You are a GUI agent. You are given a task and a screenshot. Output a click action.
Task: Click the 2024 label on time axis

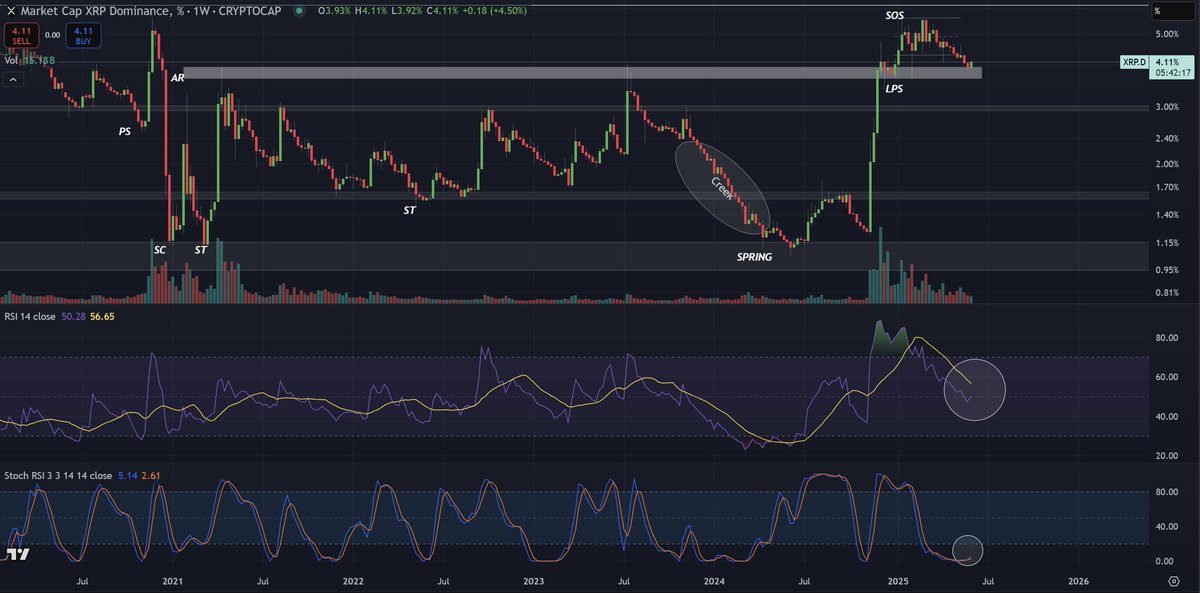[714, 580]
